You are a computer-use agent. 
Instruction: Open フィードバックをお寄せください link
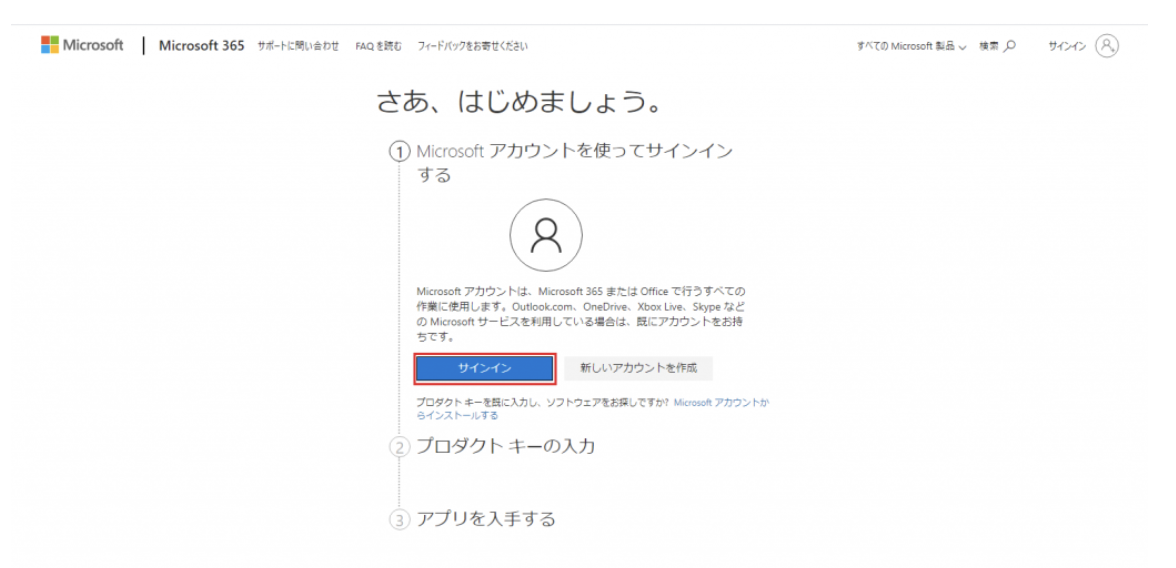[x=472, y=46]
